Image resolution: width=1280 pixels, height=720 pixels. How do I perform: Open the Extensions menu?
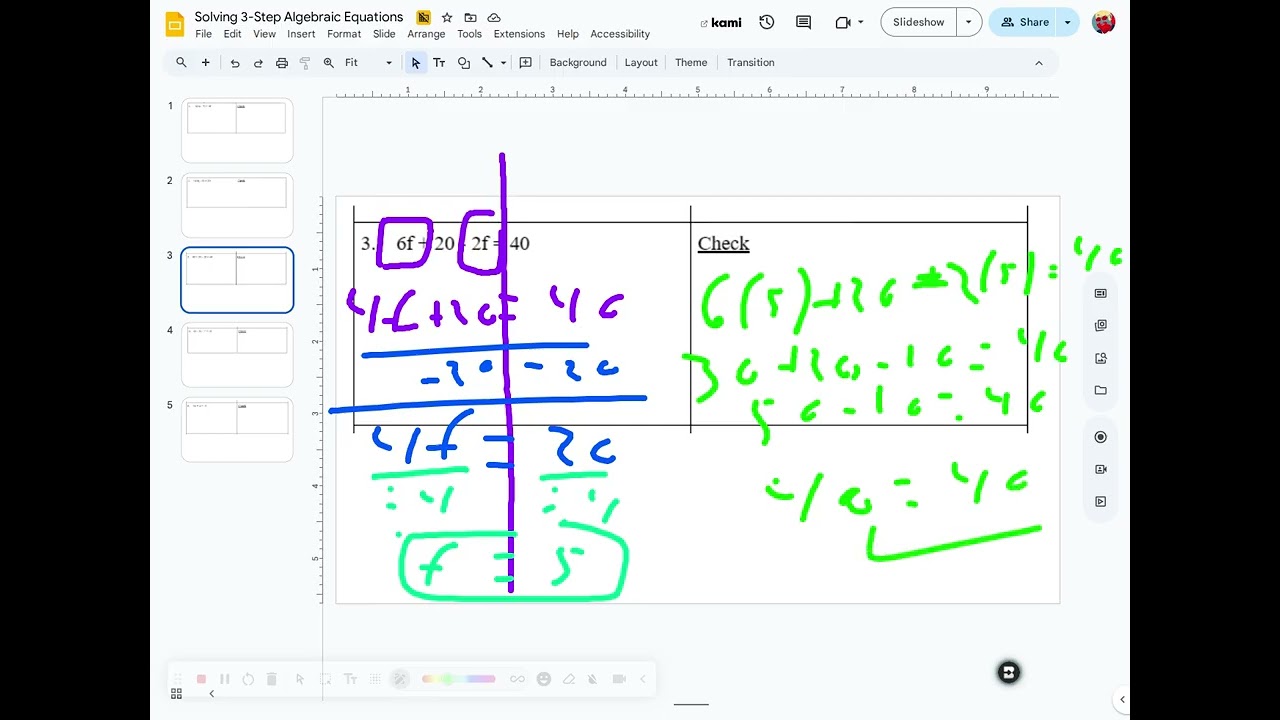click(519, 34)
